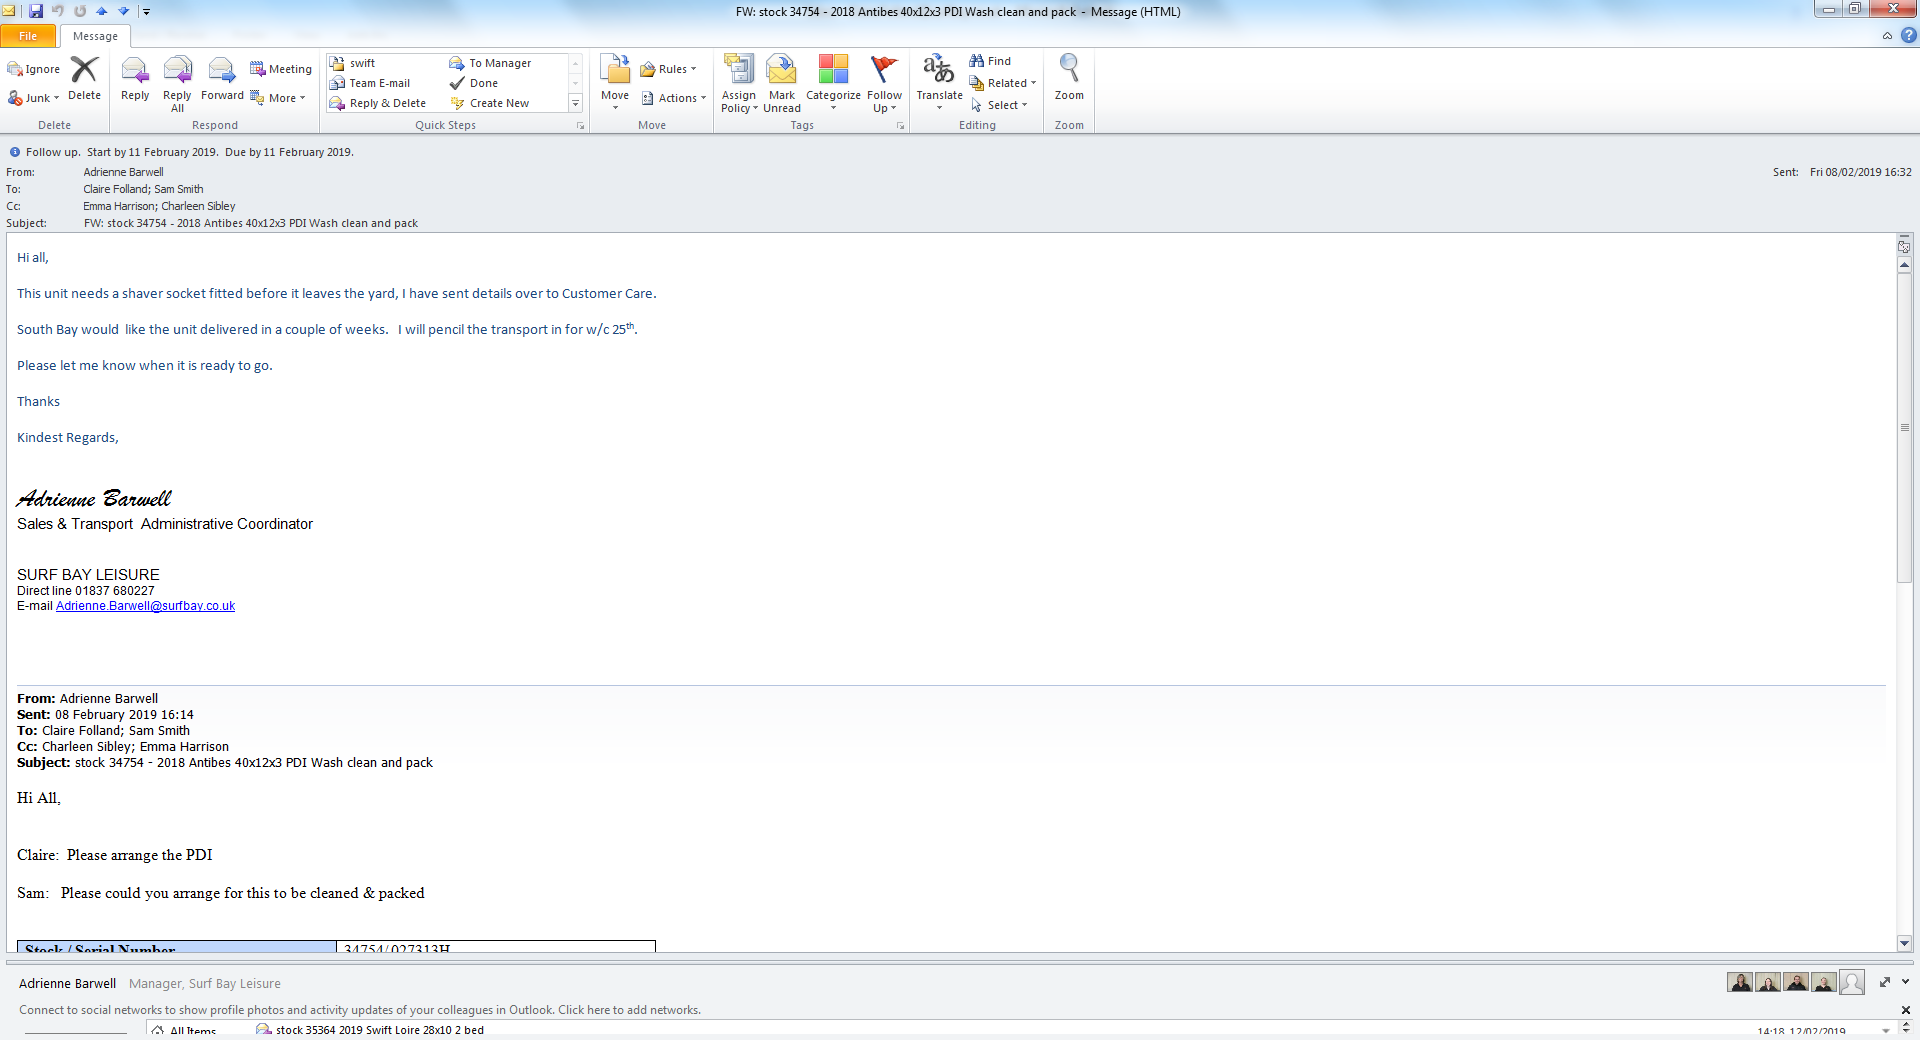Screen dimensions: 1920x1040
Task: Click the Save icon in title bar
Action: click(x=36, y=11)
